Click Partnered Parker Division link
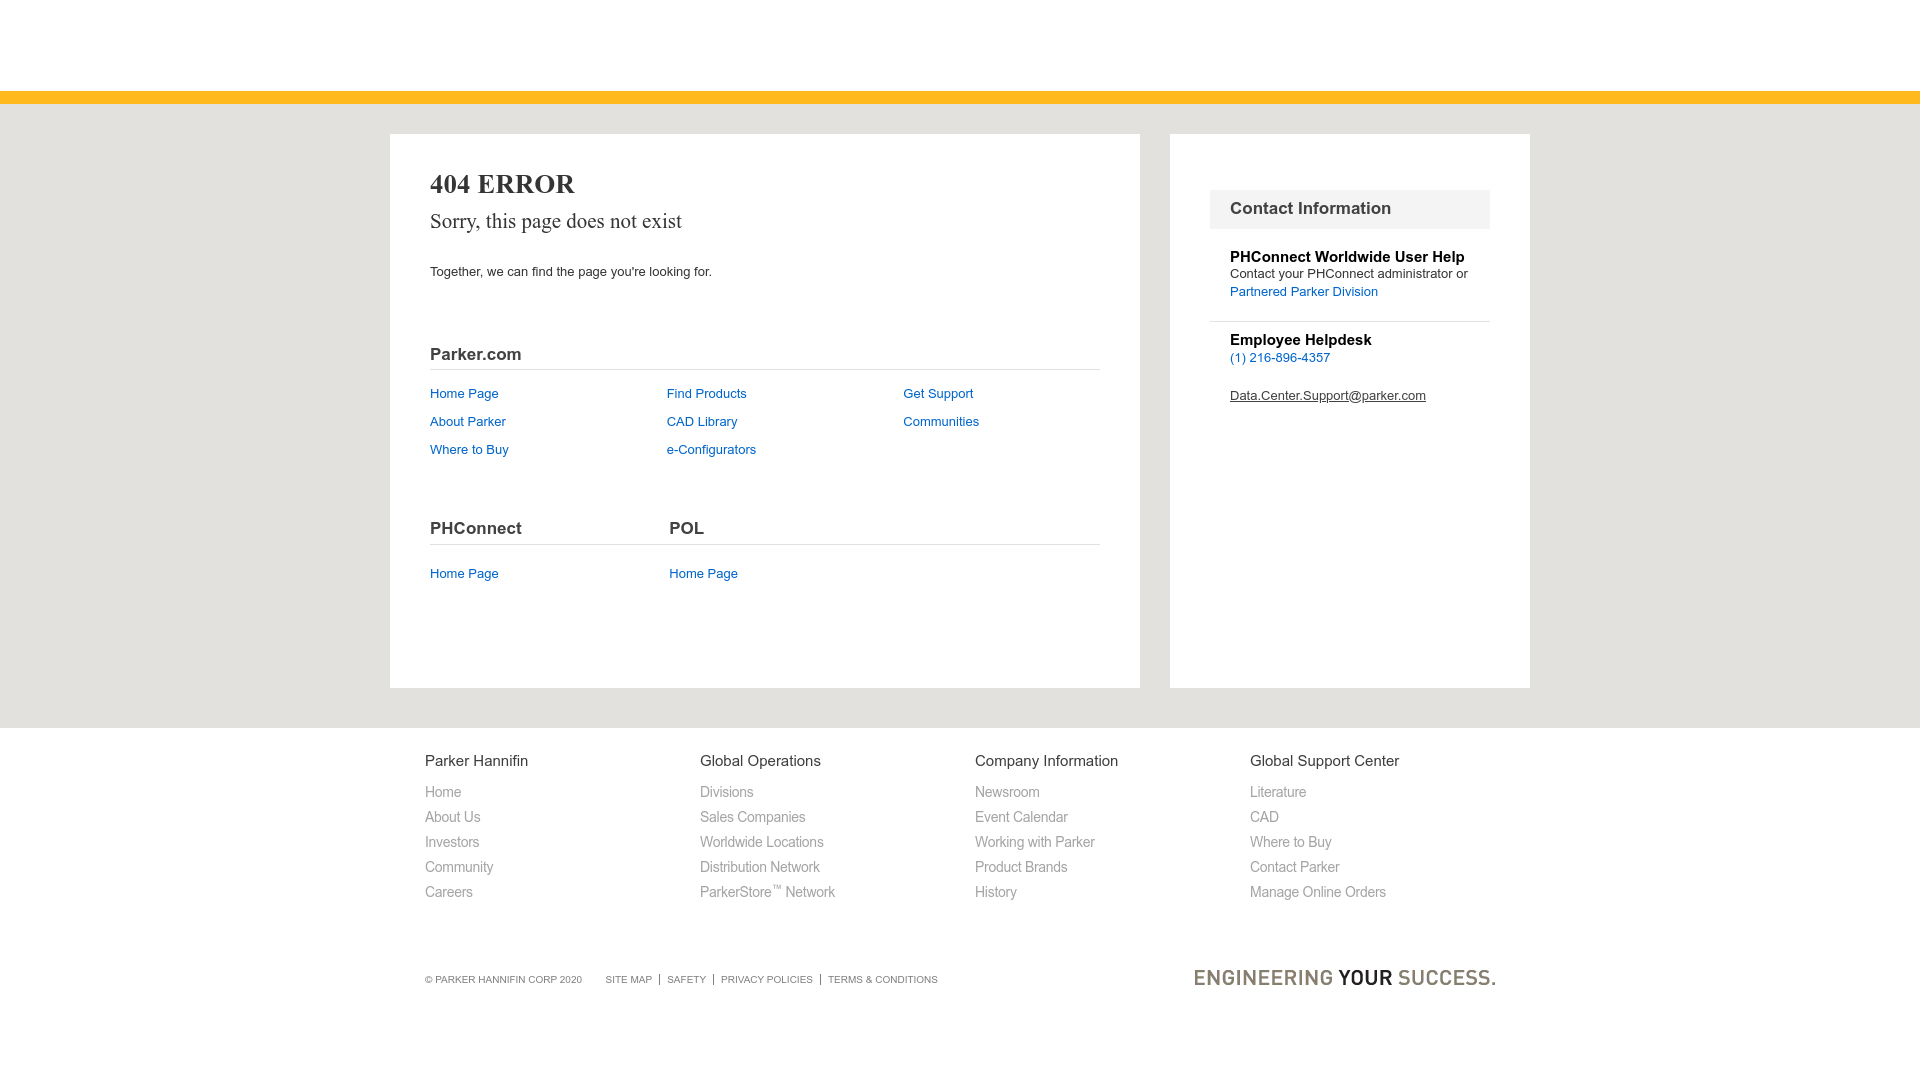1920x1080 pixels. [1304, 292]
